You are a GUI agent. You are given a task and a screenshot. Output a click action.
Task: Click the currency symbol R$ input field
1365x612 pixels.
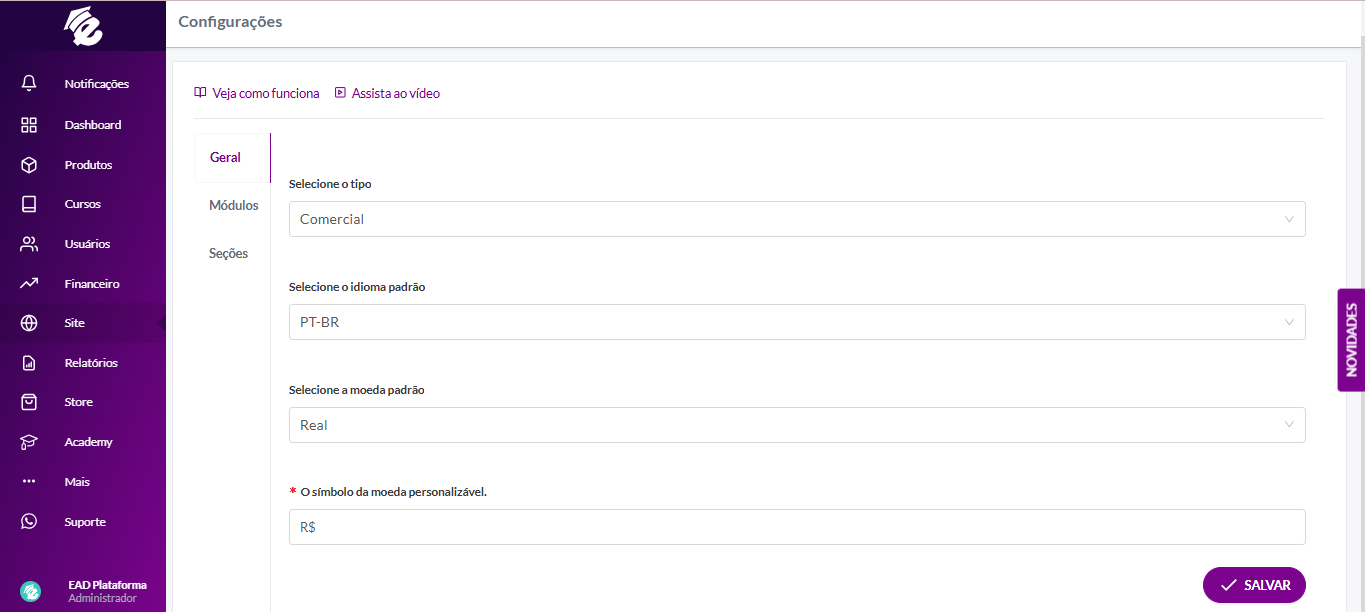click(x=797, y=527)
